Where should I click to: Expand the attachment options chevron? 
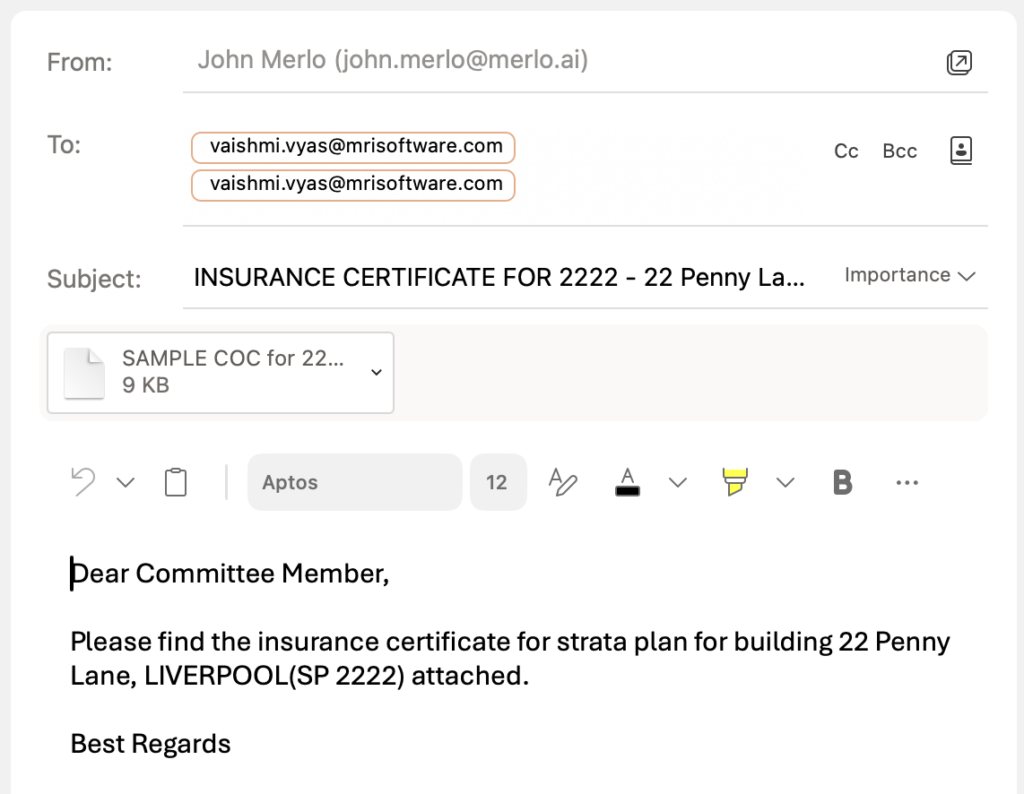pos(376,372)
